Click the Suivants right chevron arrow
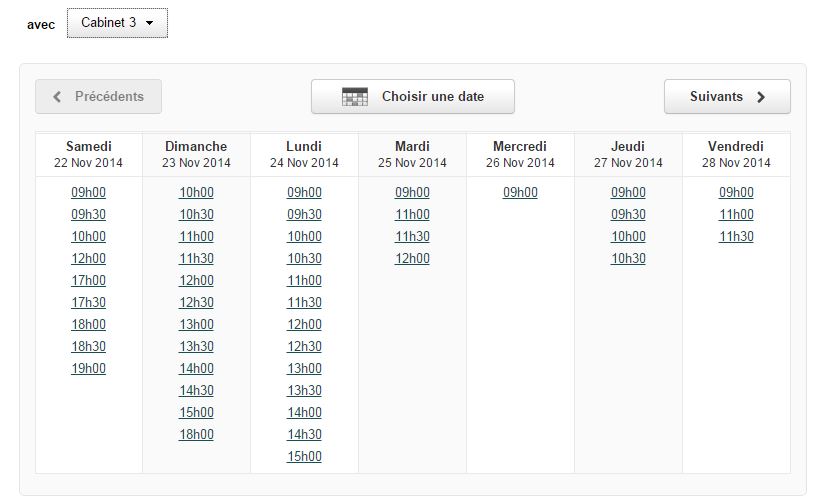 point(761,97)
